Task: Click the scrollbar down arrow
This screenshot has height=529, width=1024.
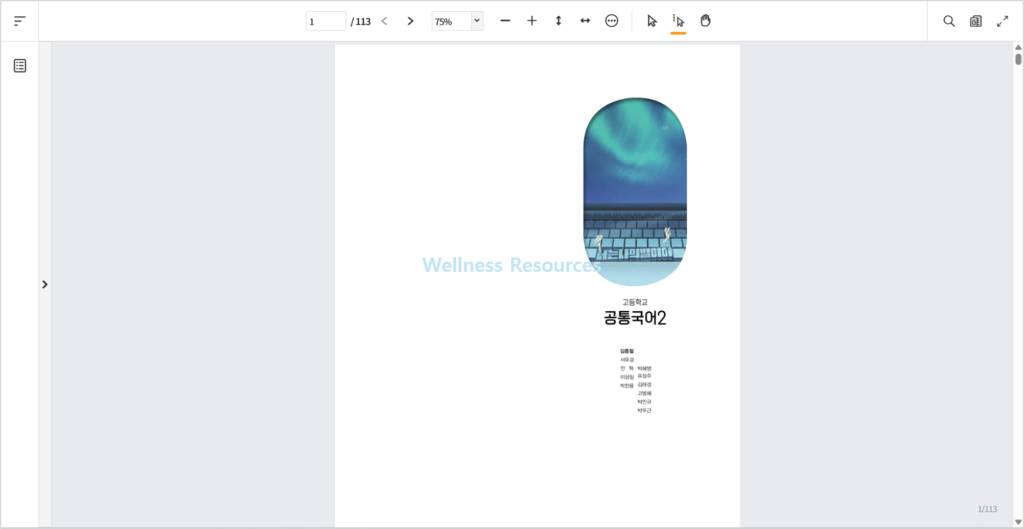Action: 1018,522
